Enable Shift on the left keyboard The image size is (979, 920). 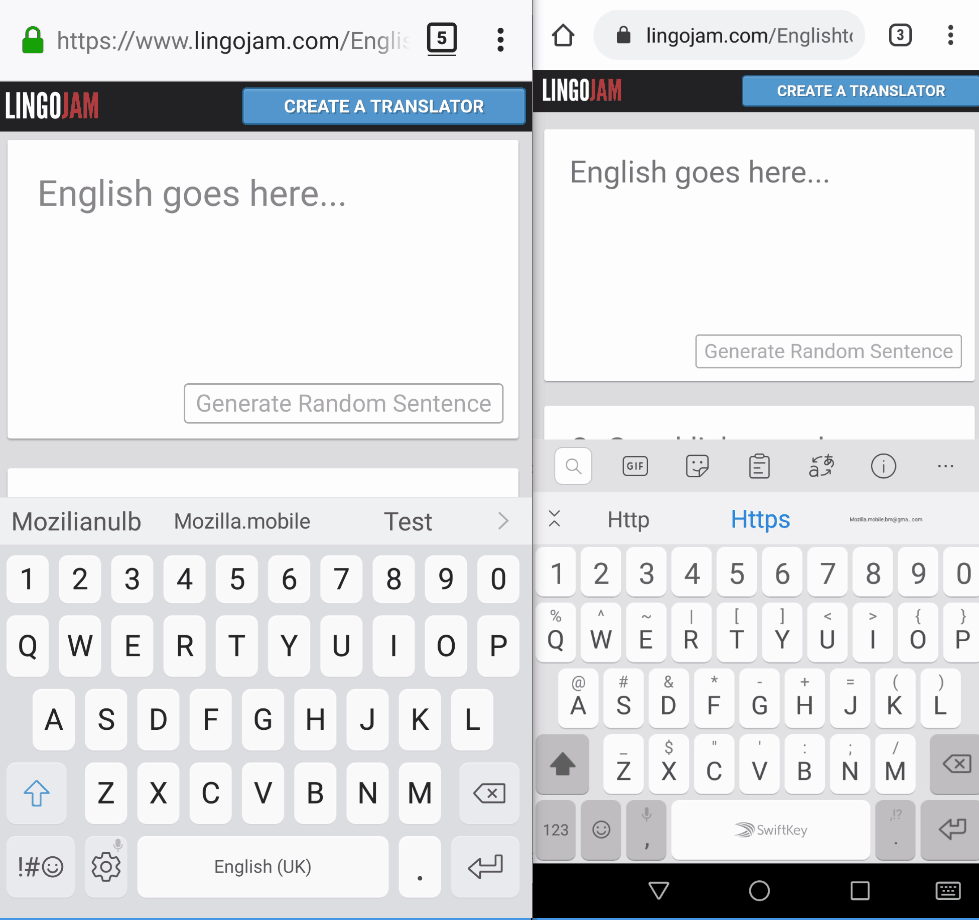[36, 793]
